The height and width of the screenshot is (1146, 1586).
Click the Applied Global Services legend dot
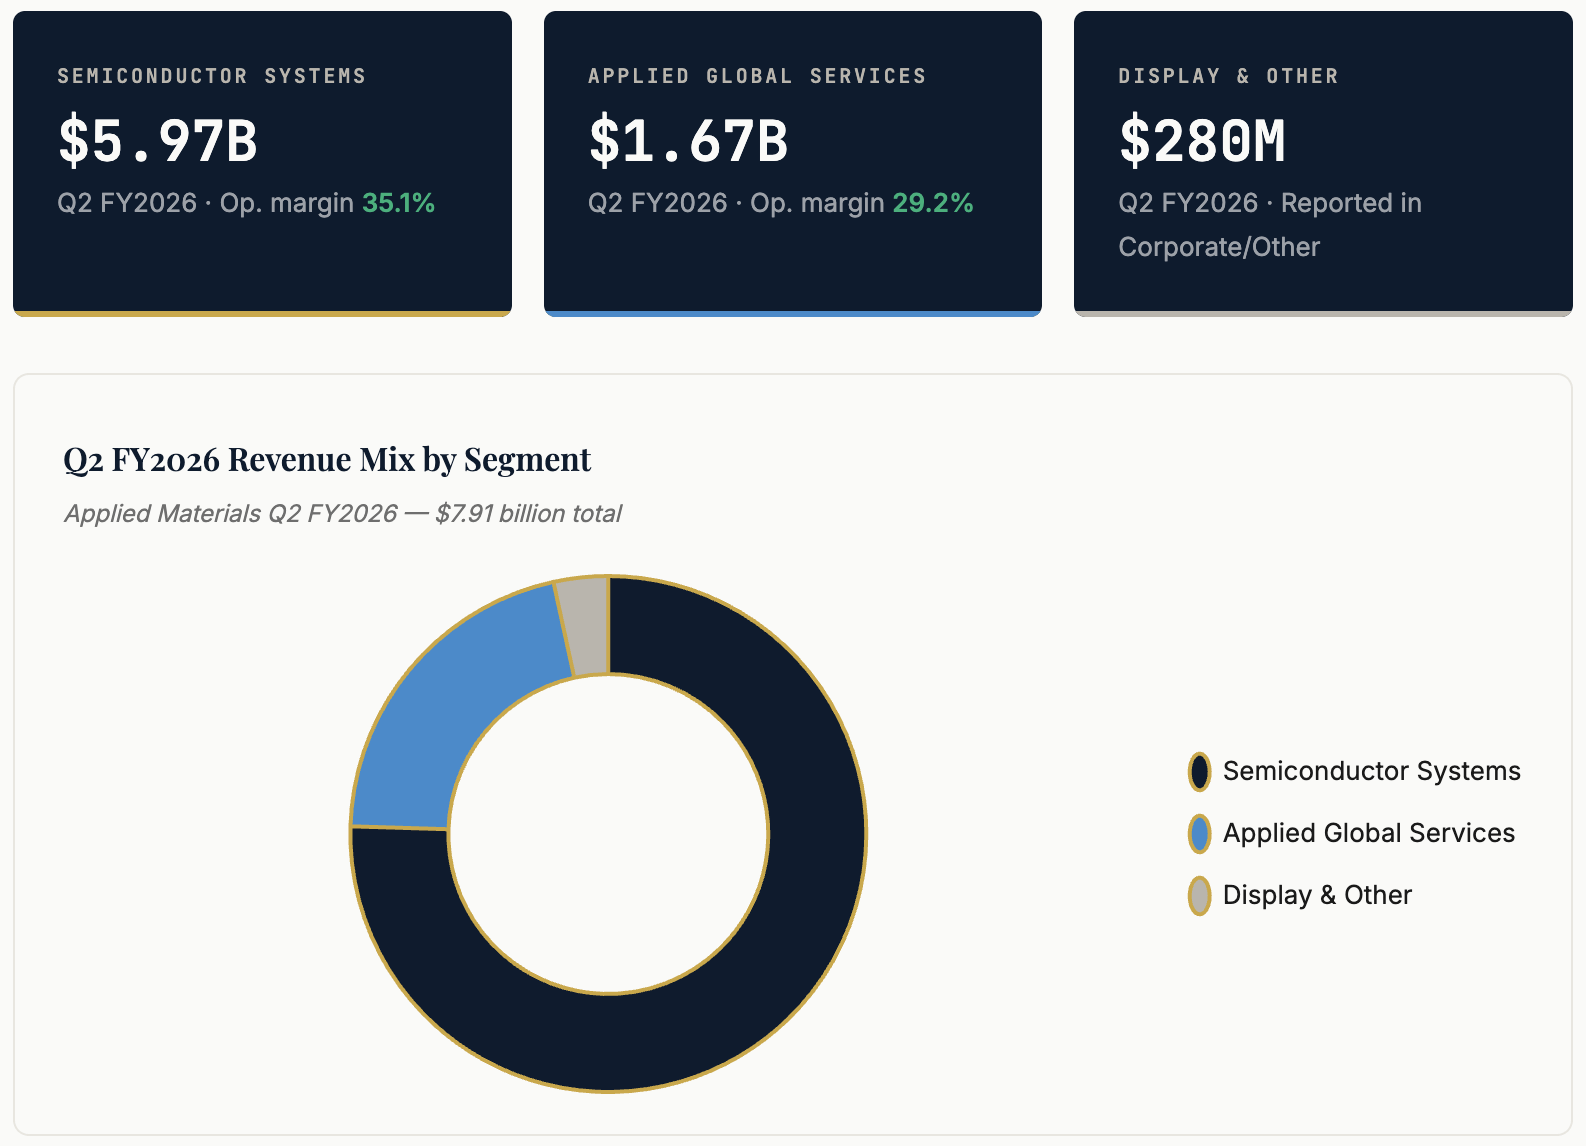coord(1199,834)
